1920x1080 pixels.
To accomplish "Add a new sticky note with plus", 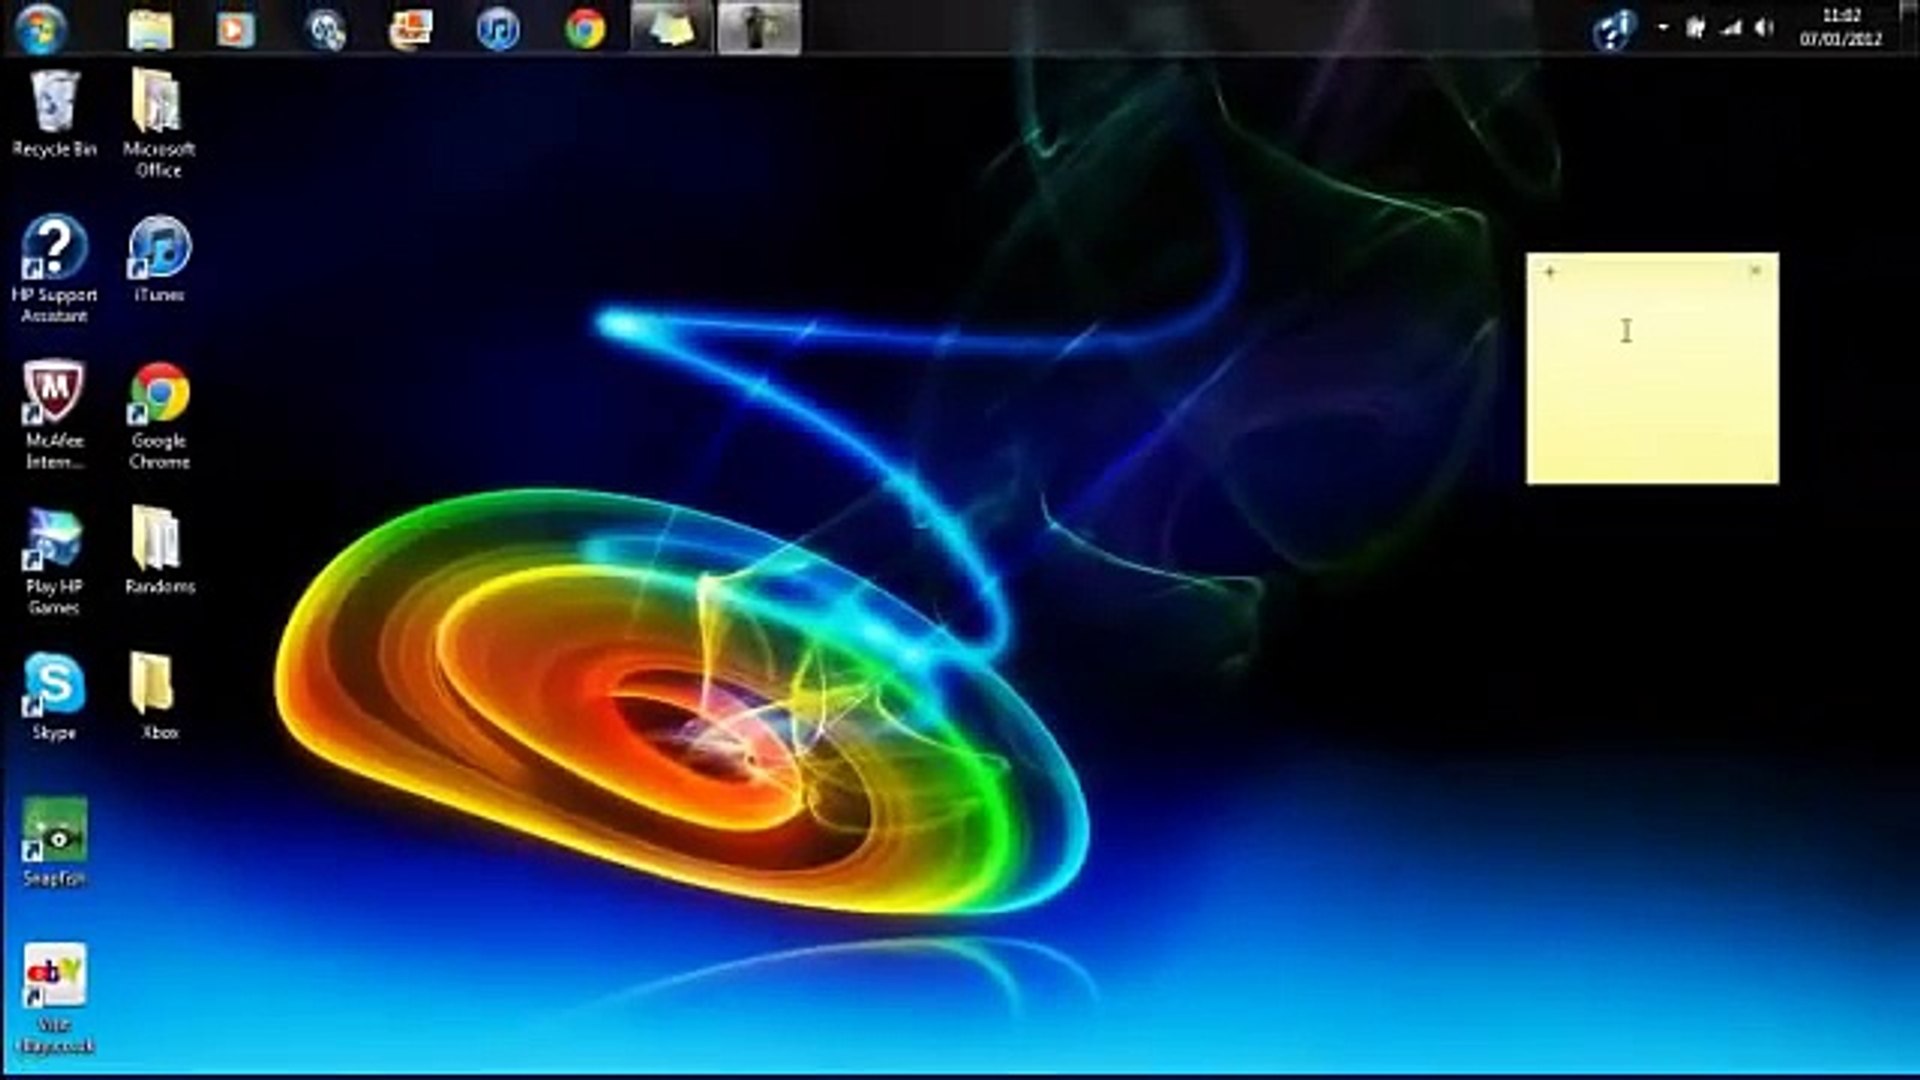I will point(1550,271).
